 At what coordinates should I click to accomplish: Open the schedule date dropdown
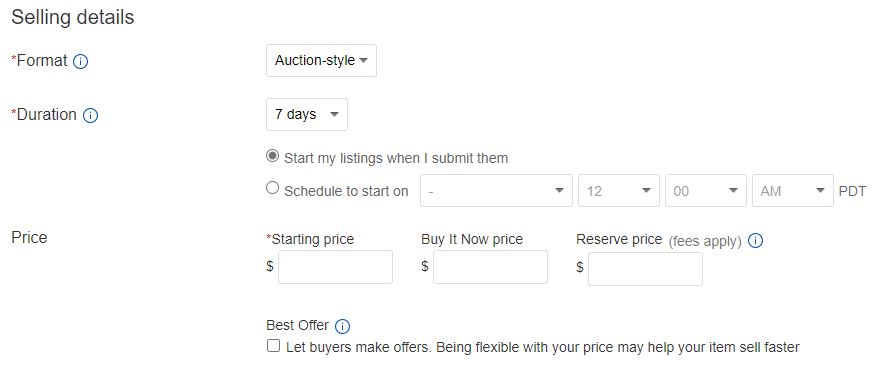click(497, 190)
